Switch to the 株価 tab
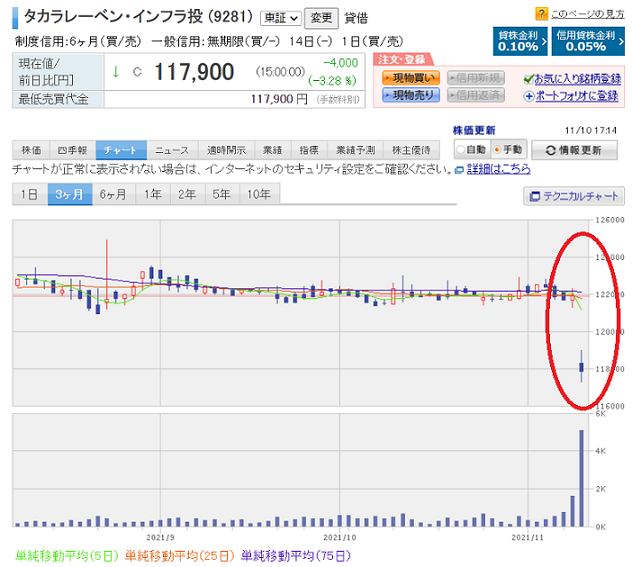The height and width of the screenshot is (567, 632). [x=31, y=150]
